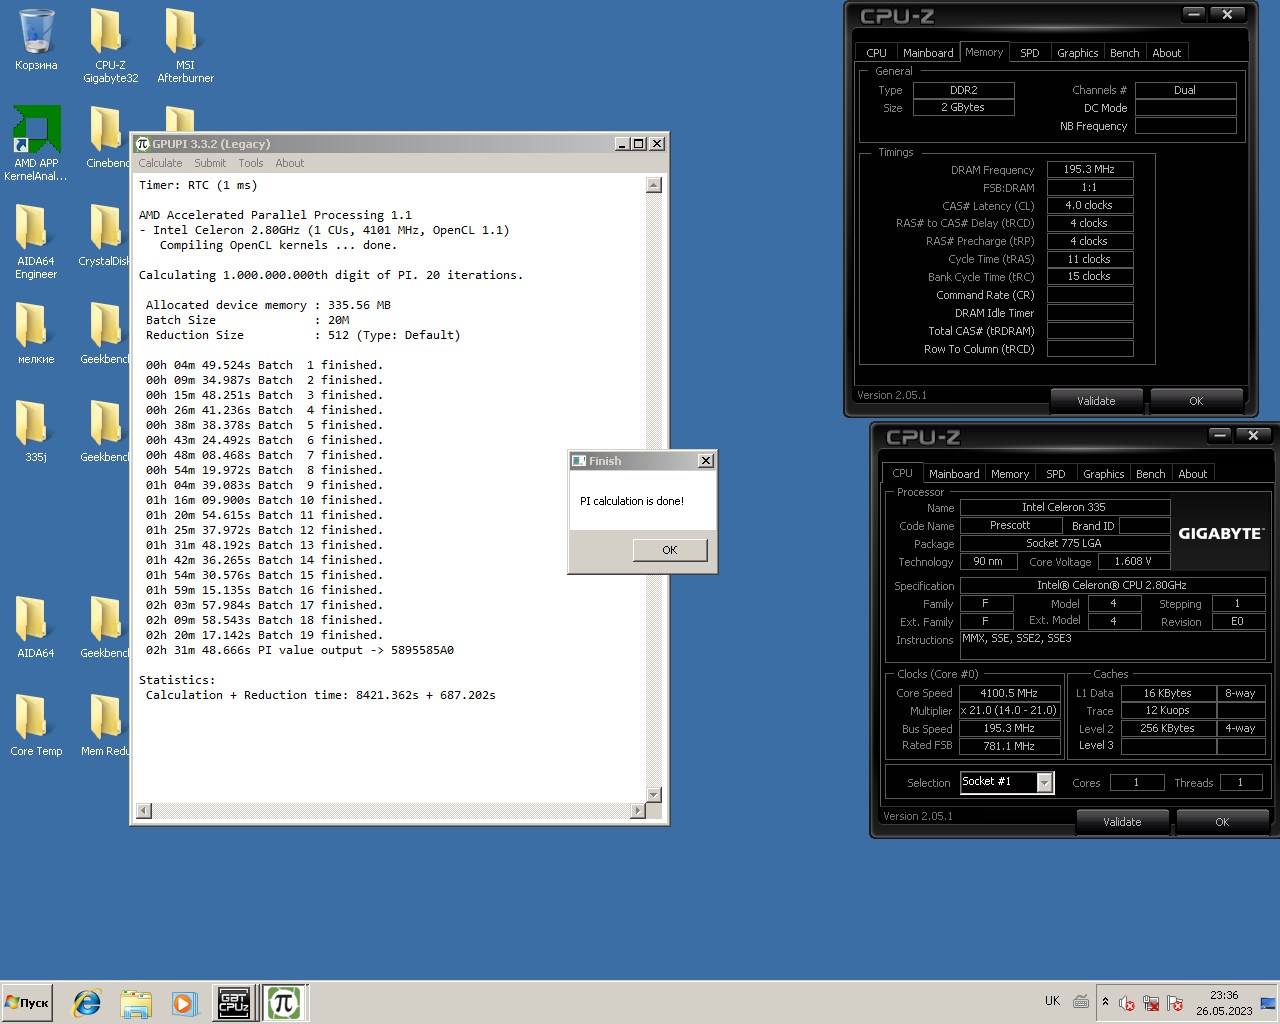The image size is (1280, 1024).
Task: Click the pi icon in GPUPI title bar
Action: [143, 144]
